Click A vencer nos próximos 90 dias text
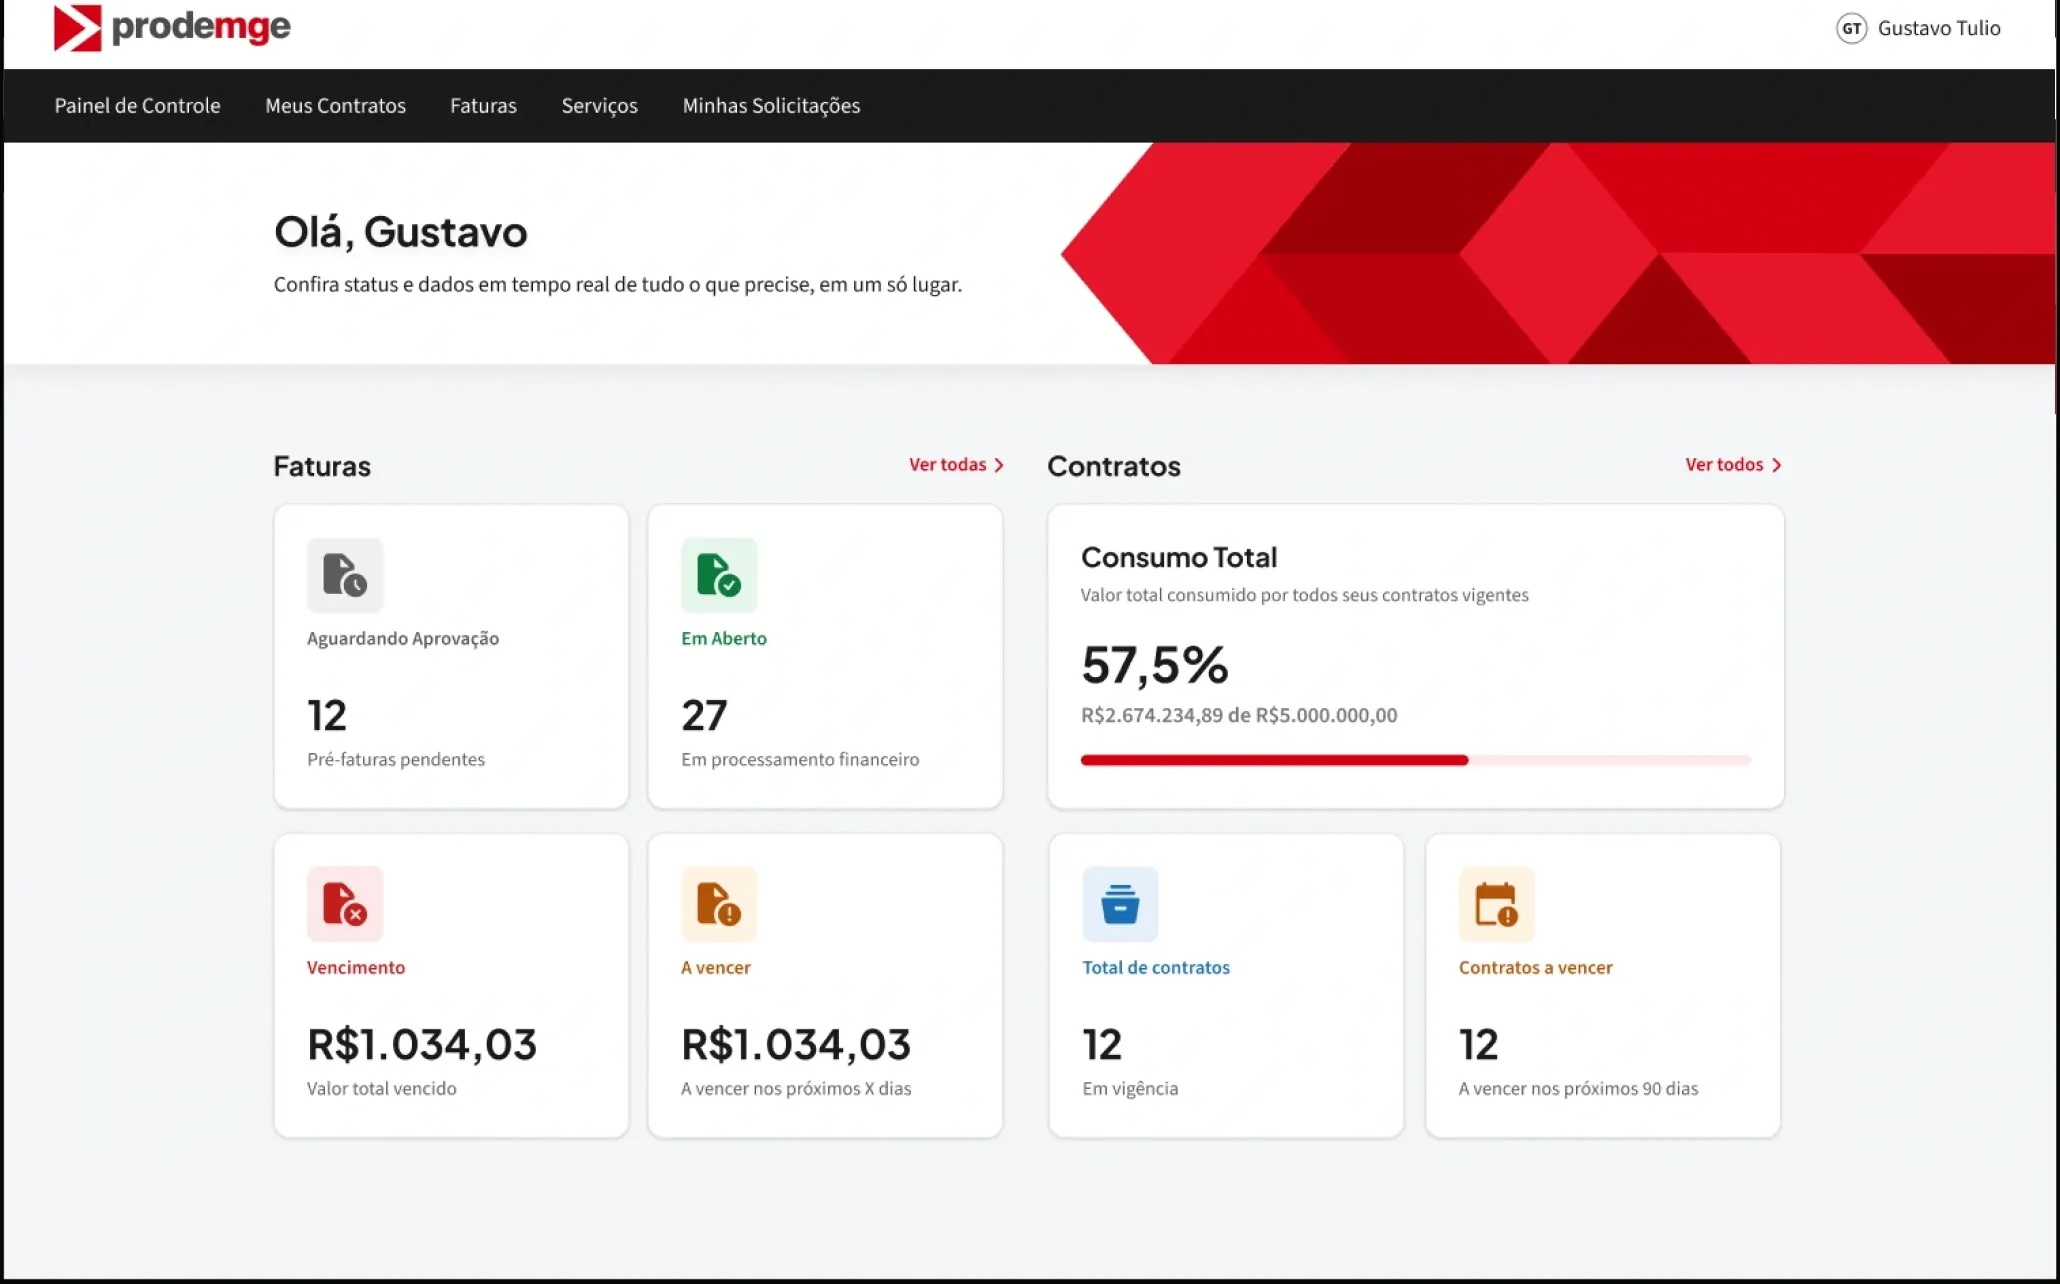Image resolution: width=2060 pixels, height=1284 pixels. point(1578,1088)
